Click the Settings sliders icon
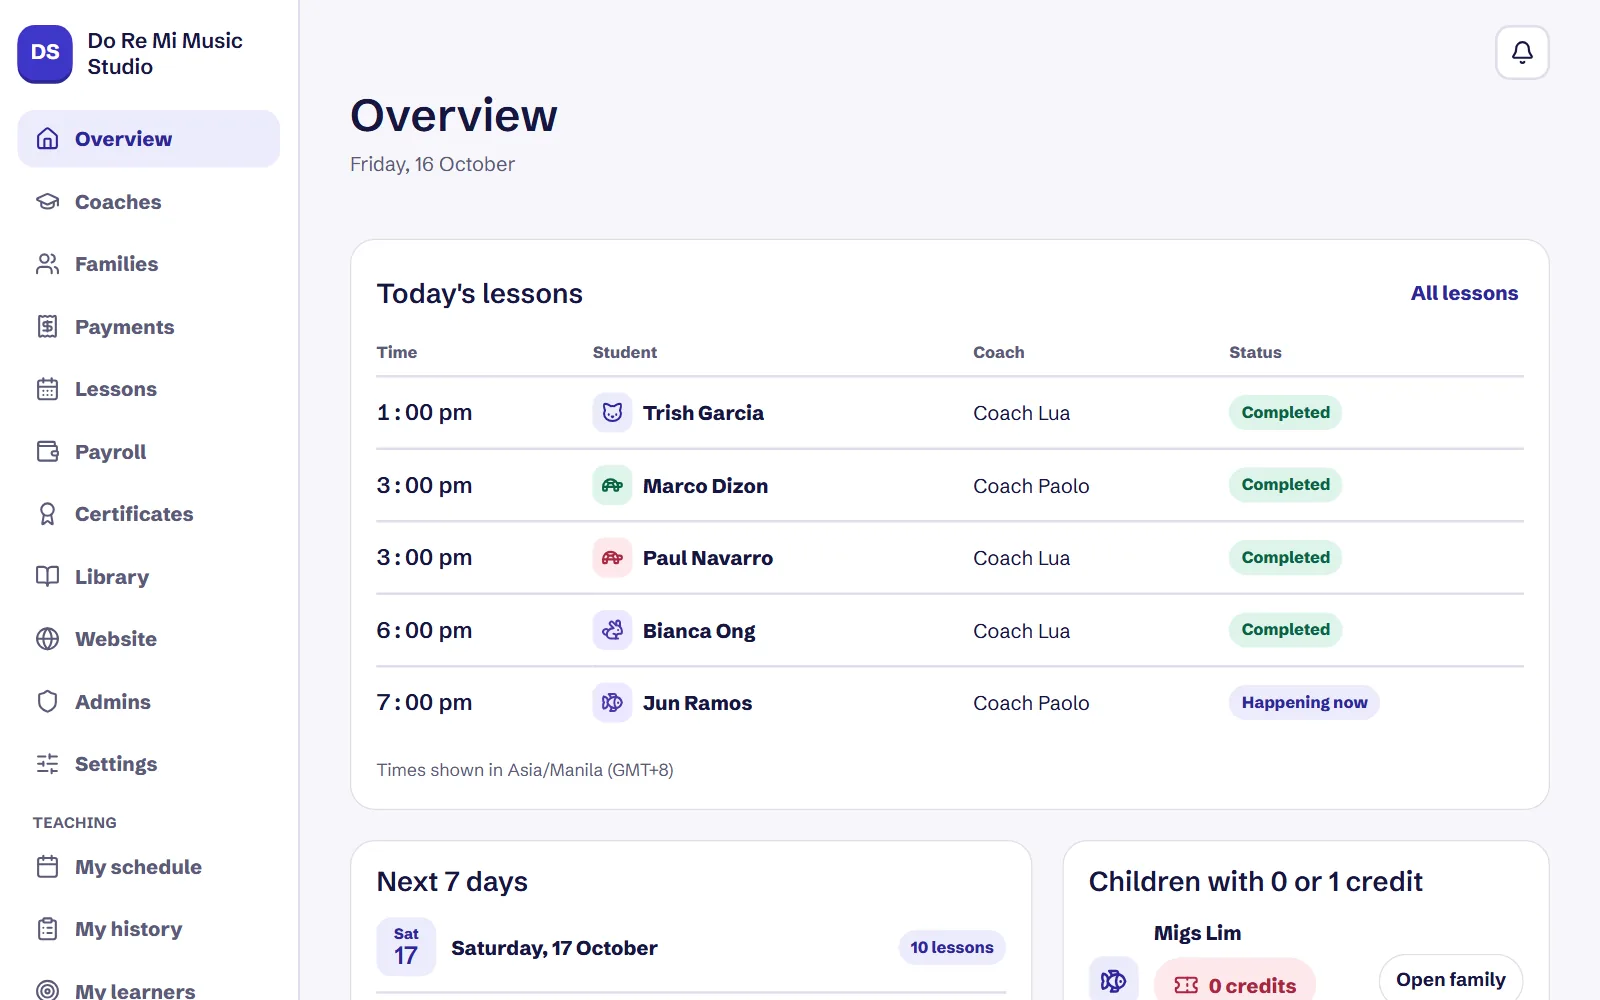The height and width of the screenshot is (1000, 1600). click(47, 764)
